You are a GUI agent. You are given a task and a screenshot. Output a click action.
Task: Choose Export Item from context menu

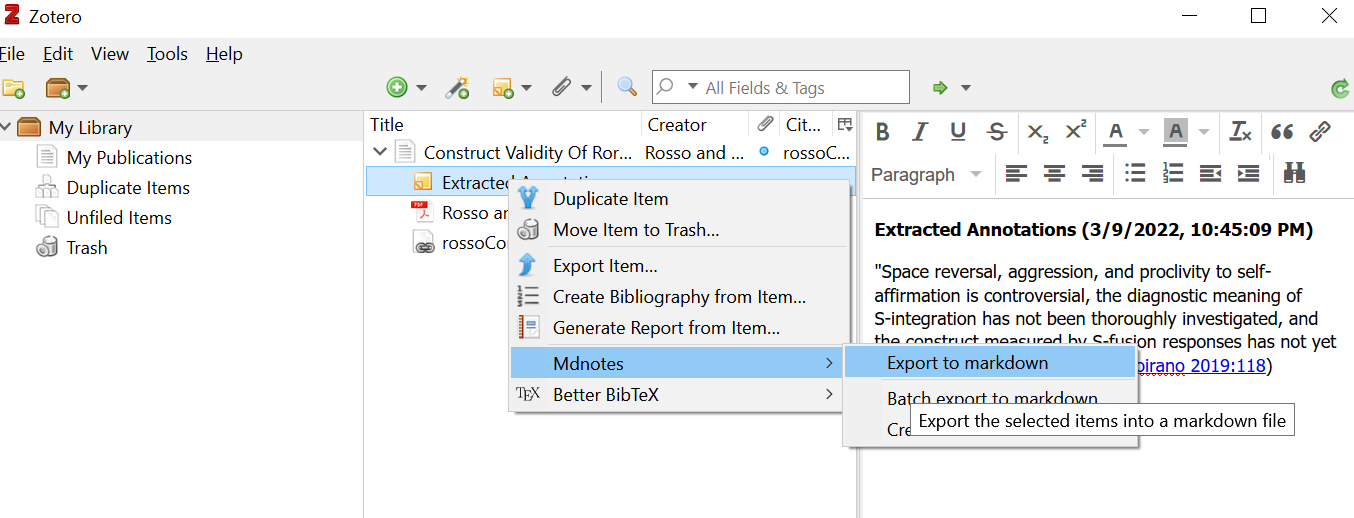[679, 266]
